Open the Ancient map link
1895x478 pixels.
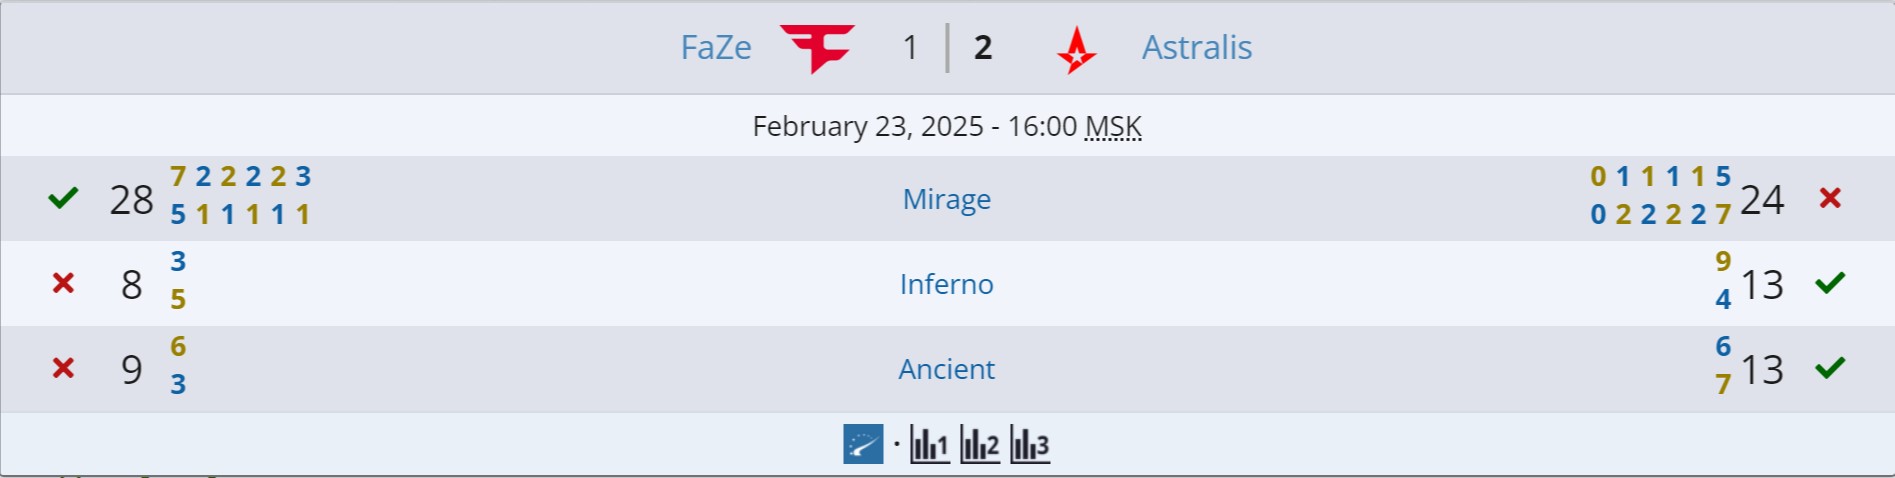946,369
